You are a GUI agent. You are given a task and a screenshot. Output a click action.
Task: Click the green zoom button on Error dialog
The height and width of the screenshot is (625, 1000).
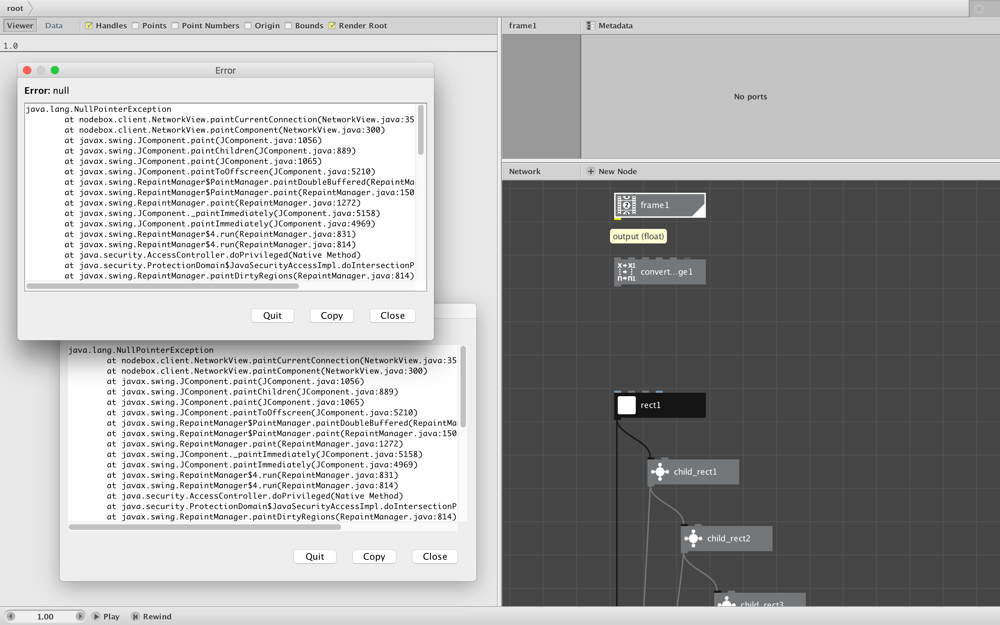[55, 70]
